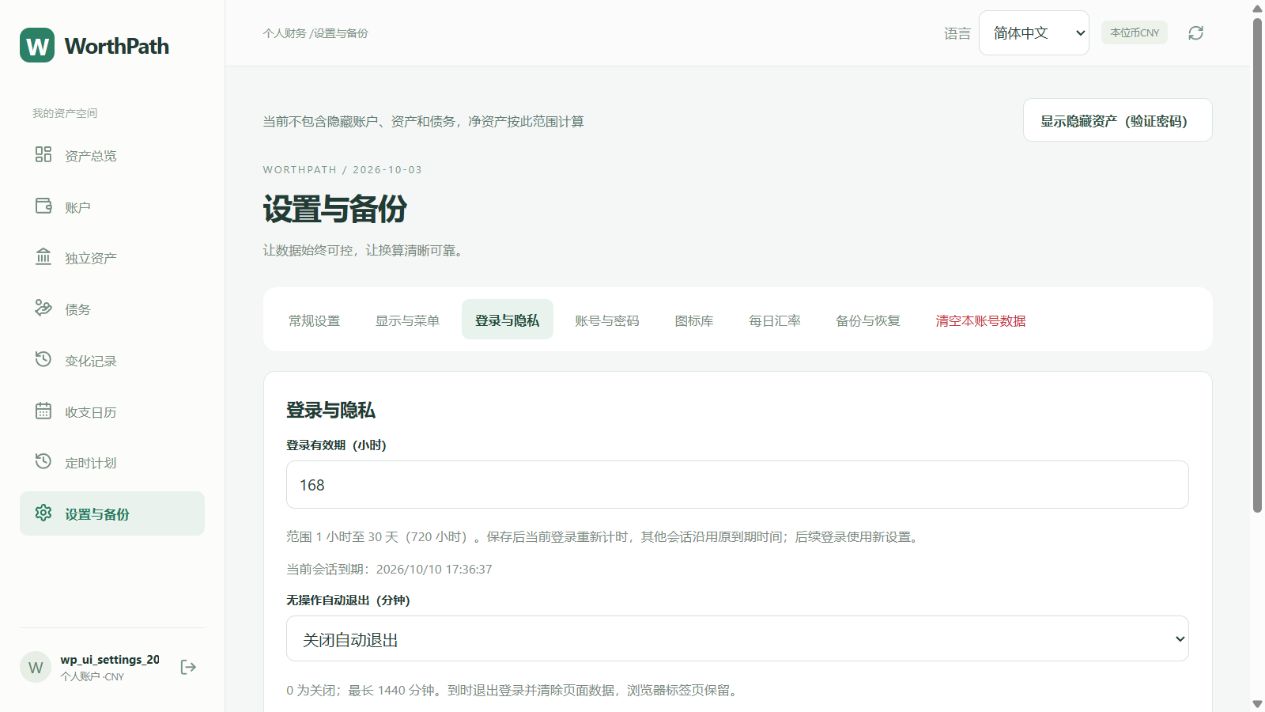The width and height of the screenshot is (1265, 712).
Task: Click the 登录有效期 input showing 168
Action: (x=737, y=484)
